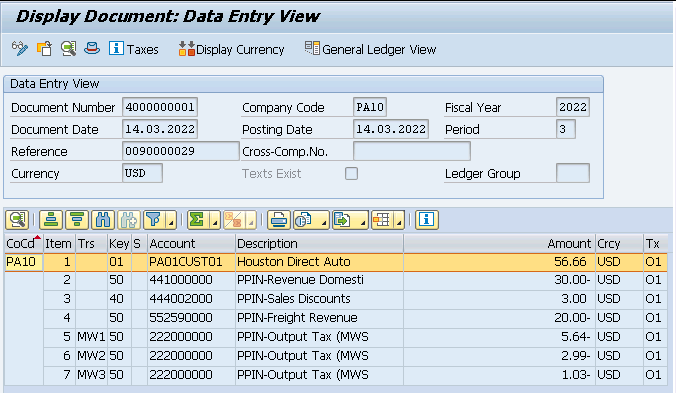
Task: Click the Houston Direct Auto description
Action: click(319, 262)
